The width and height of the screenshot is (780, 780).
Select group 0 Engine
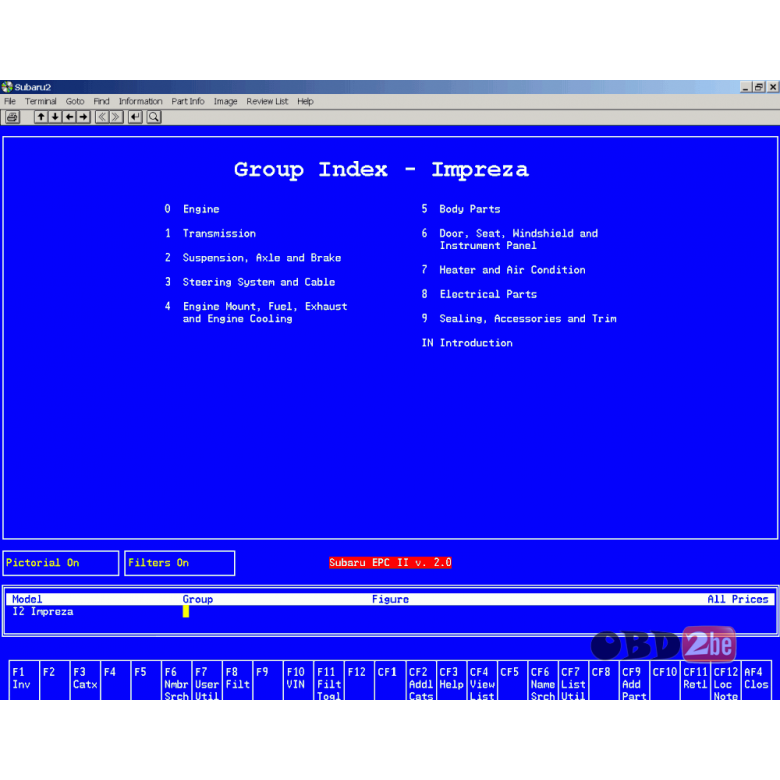click(x=192, y=209)
